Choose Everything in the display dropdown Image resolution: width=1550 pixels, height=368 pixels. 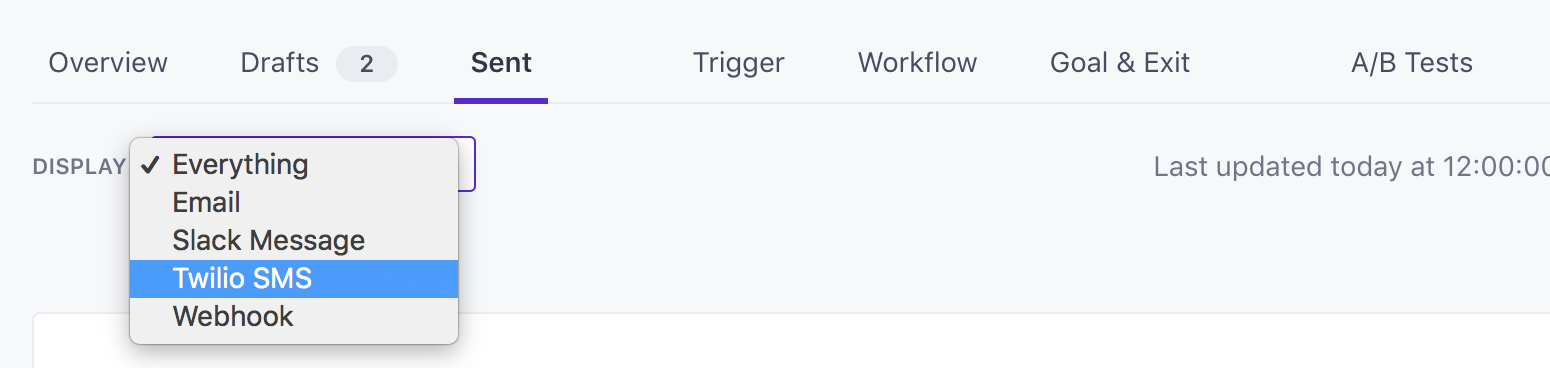[x=294, y=164]
